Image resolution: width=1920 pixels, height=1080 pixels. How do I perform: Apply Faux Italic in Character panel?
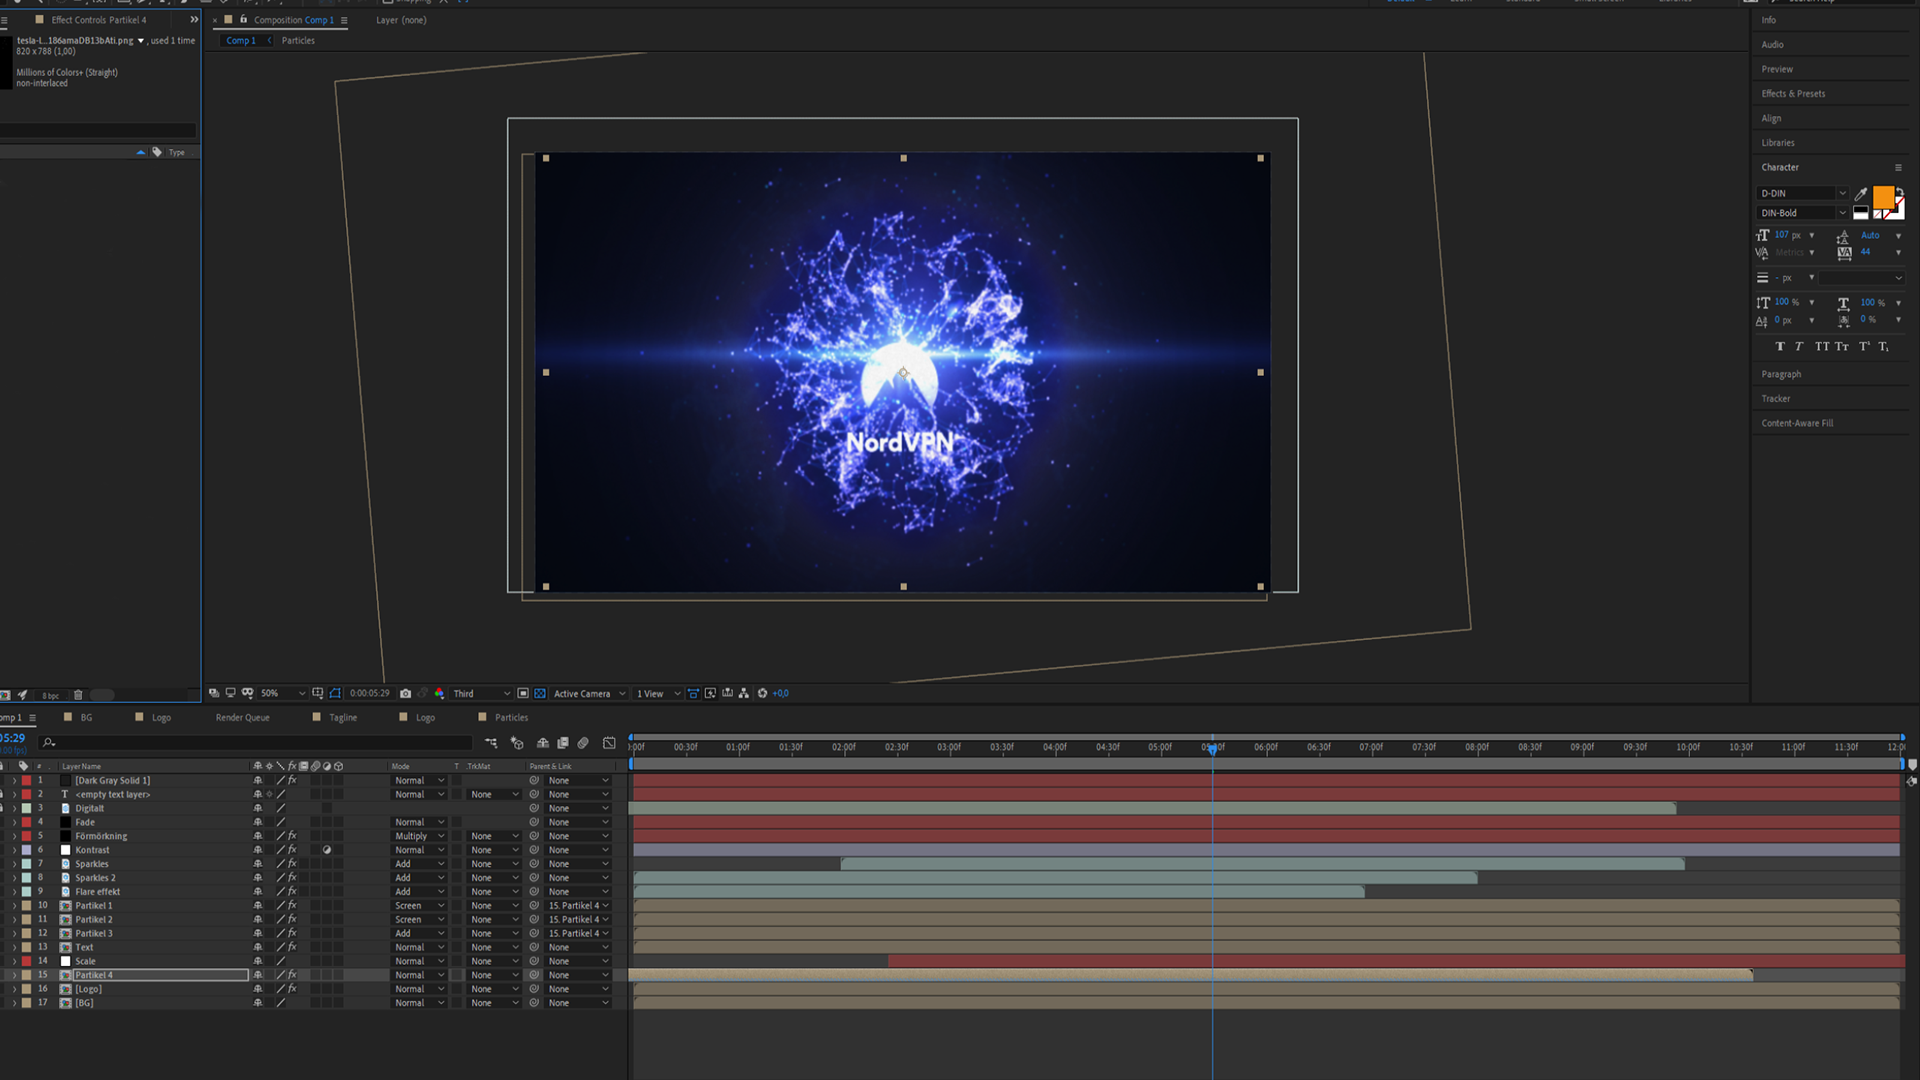click(x=1799, y=347)
